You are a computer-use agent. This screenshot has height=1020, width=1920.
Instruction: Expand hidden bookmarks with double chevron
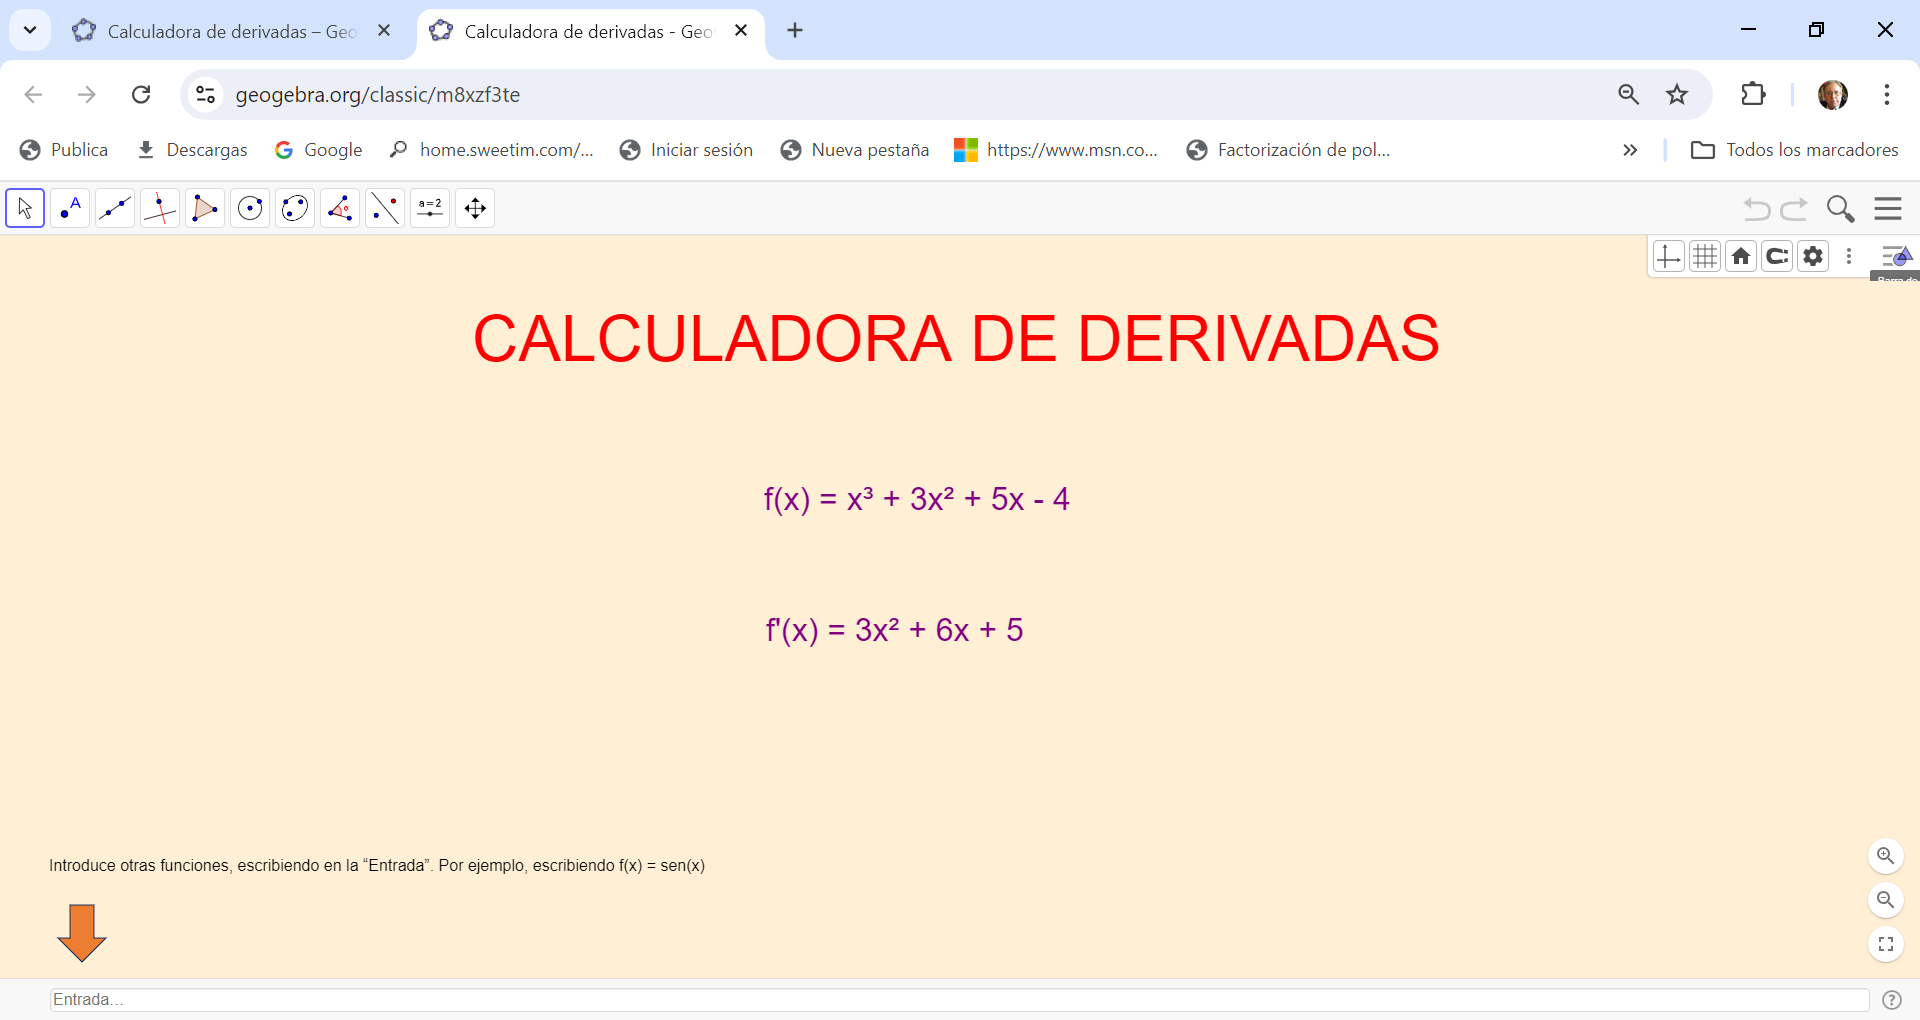1630,150
